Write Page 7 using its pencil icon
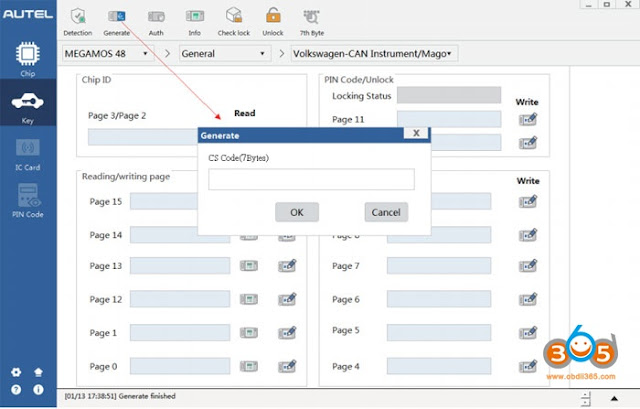640x409 pixels. click(x=528, y=266)
